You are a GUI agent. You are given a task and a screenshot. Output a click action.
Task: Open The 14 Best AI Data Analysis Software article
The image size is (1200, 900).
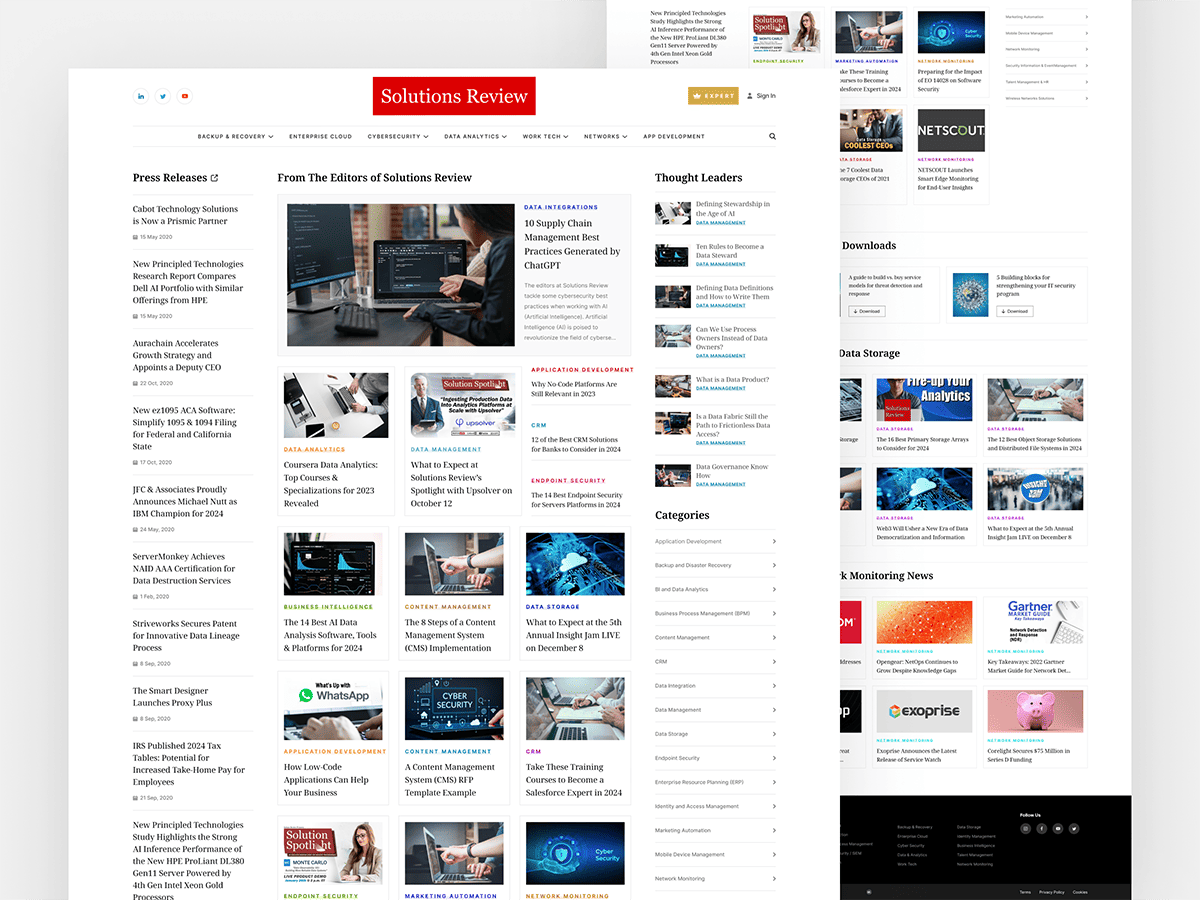pos(330,635)
